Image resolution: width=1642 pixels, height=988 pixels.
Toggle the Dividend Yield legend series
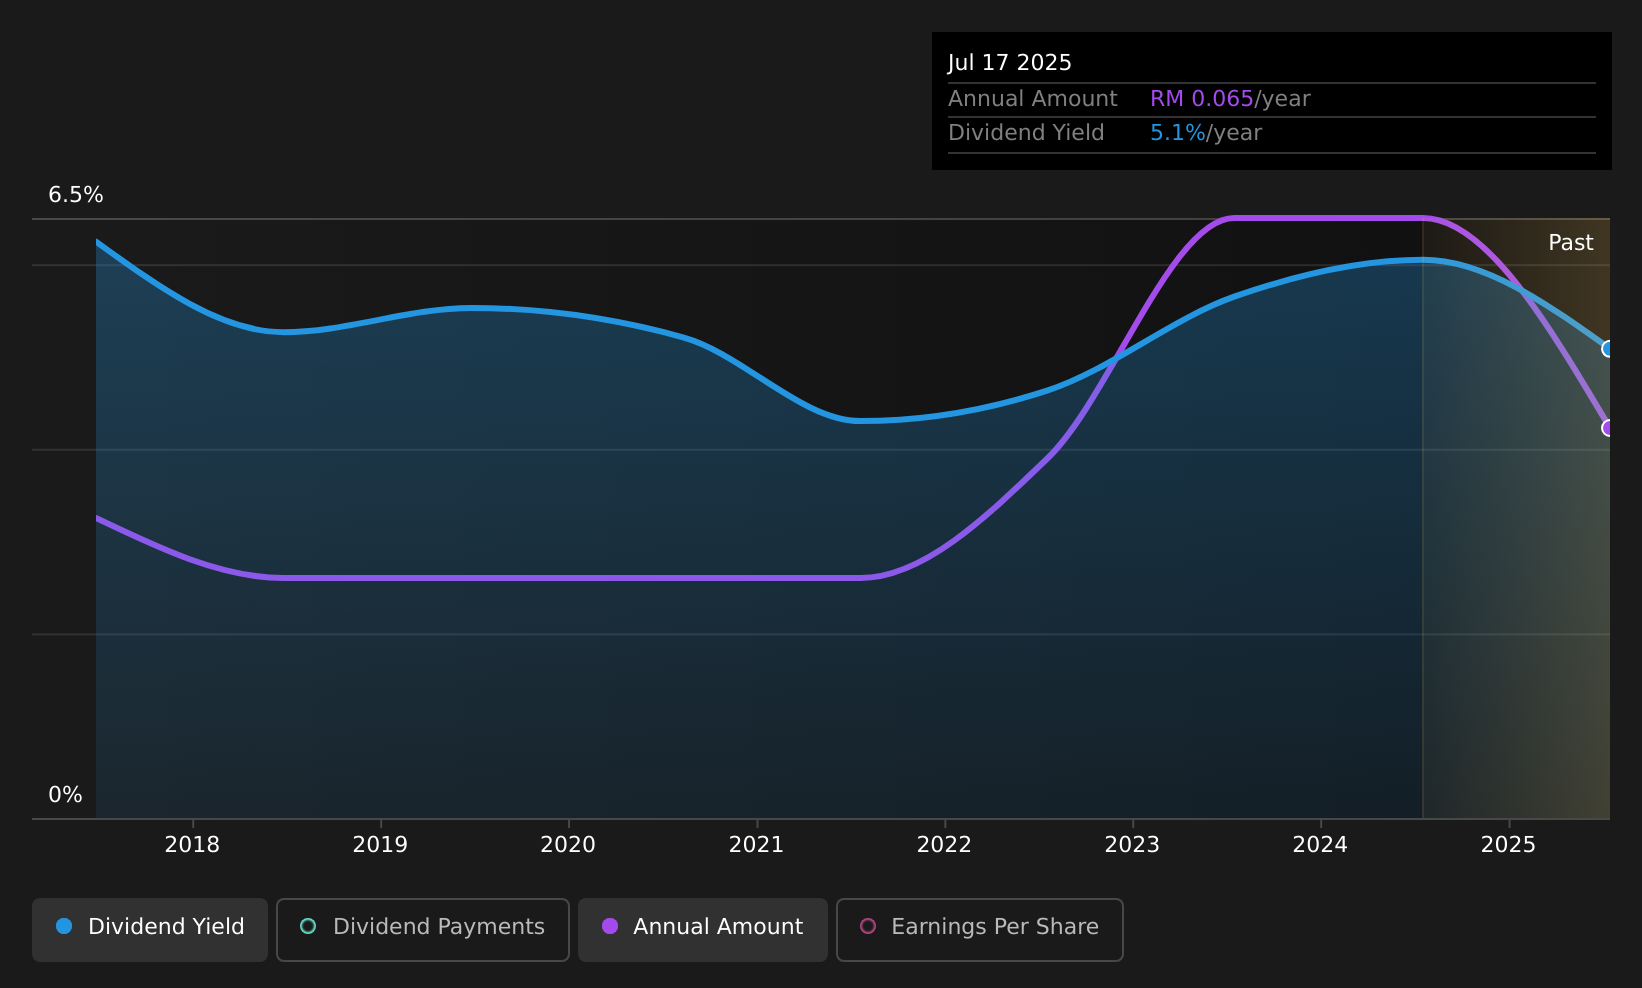point(150,929)
